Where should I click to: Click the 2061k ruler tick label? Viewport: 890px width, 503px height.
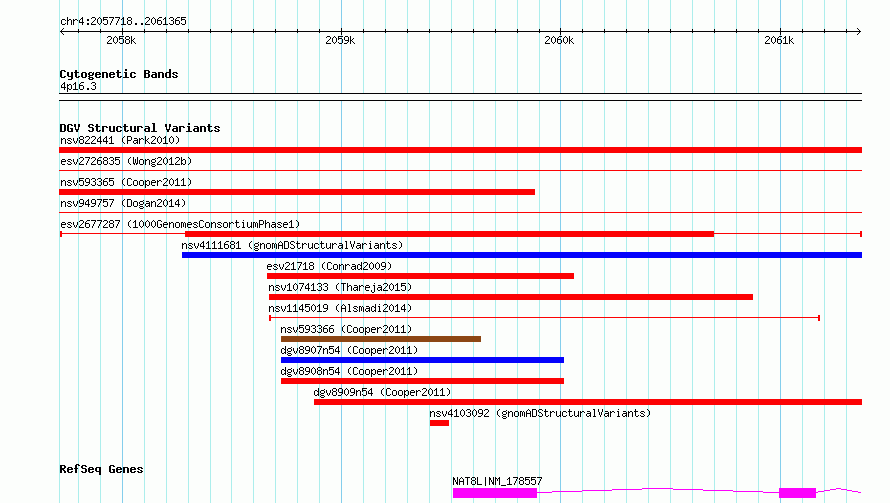(779, 40)
